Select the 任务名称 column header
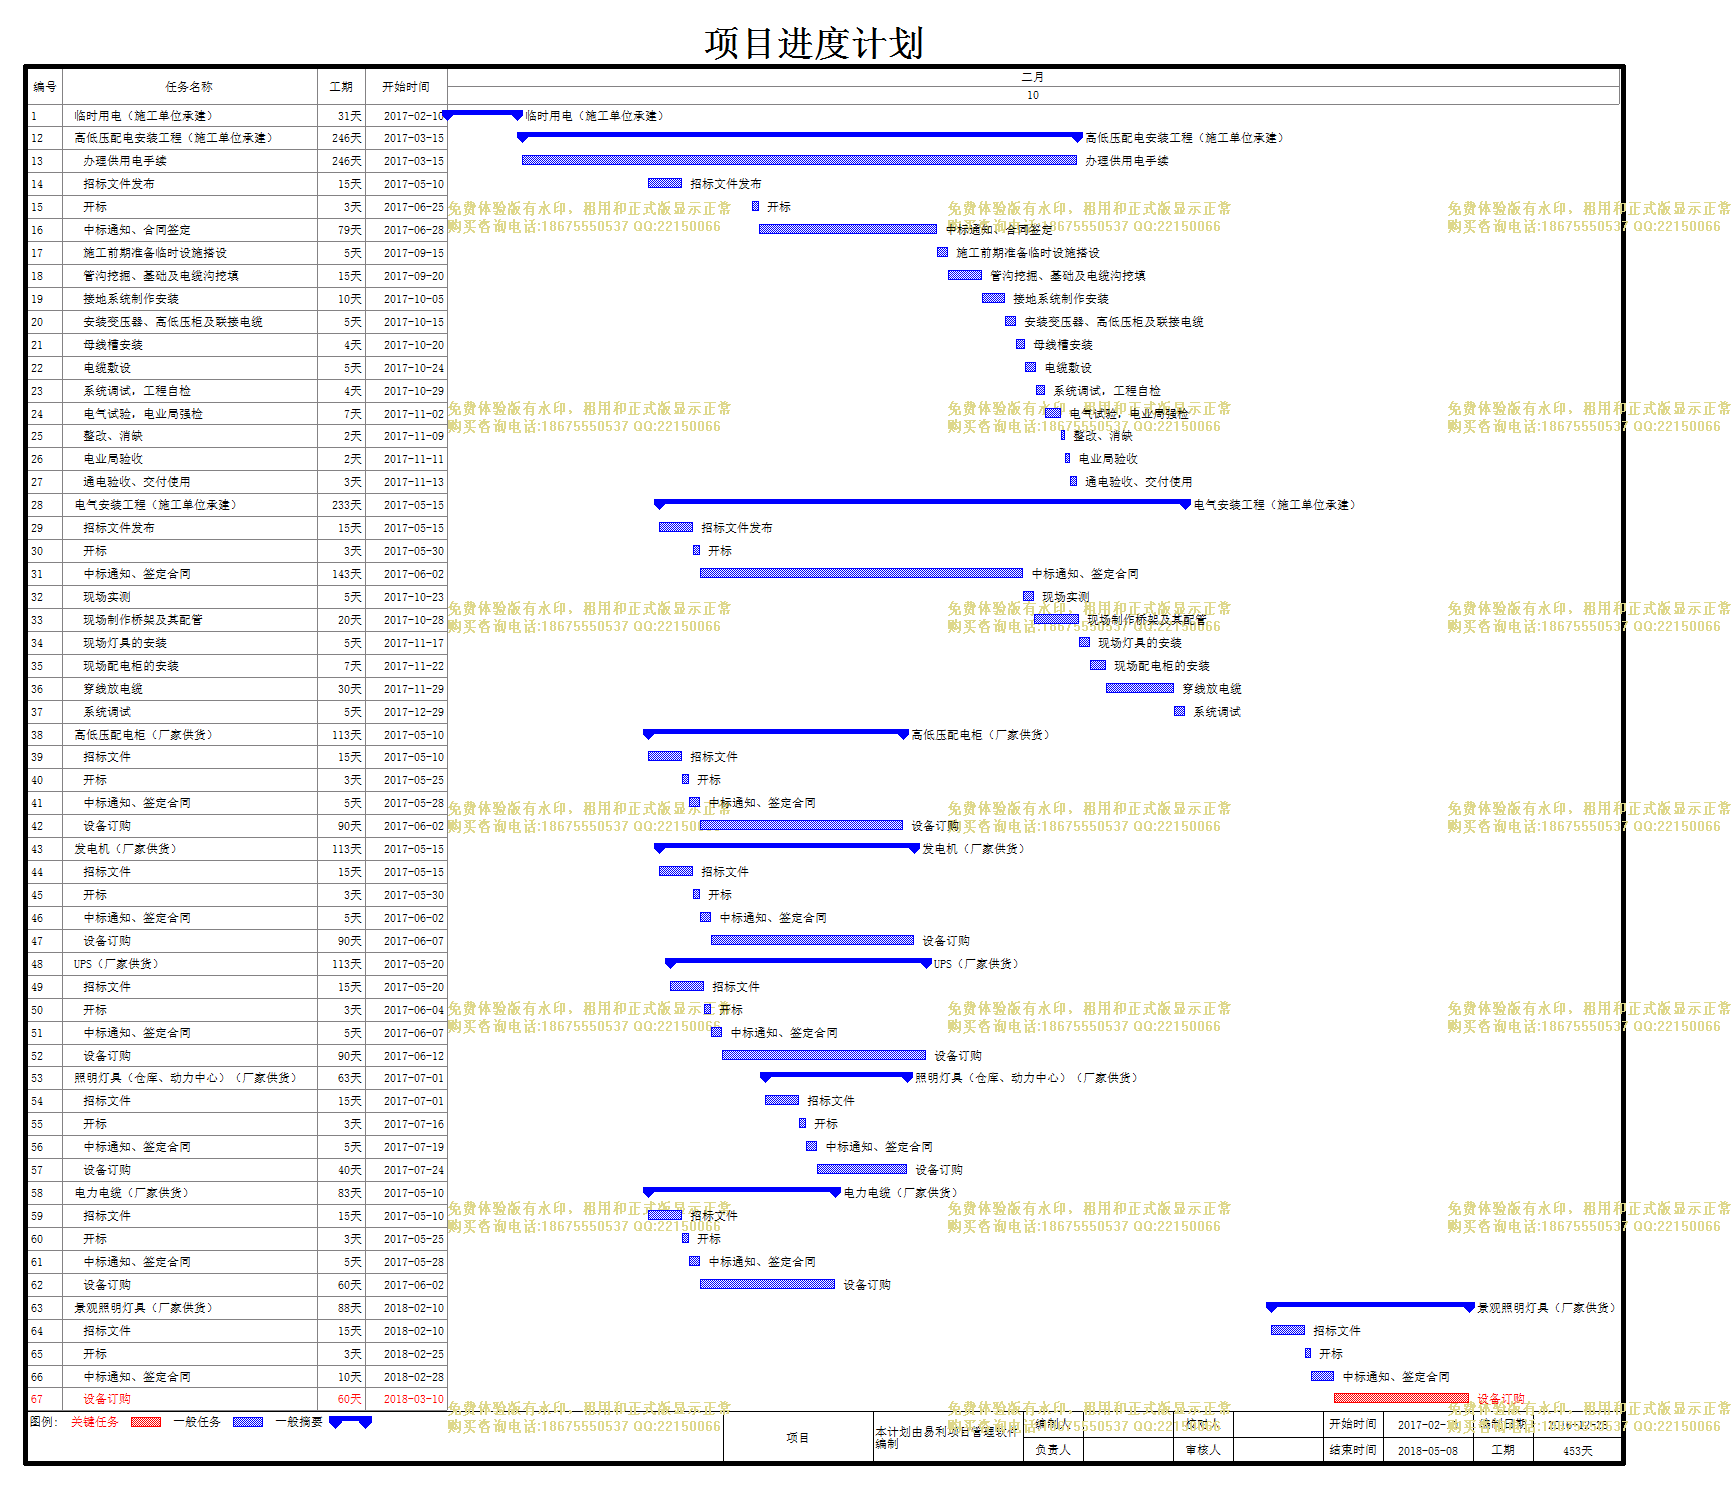 (190, 87)
